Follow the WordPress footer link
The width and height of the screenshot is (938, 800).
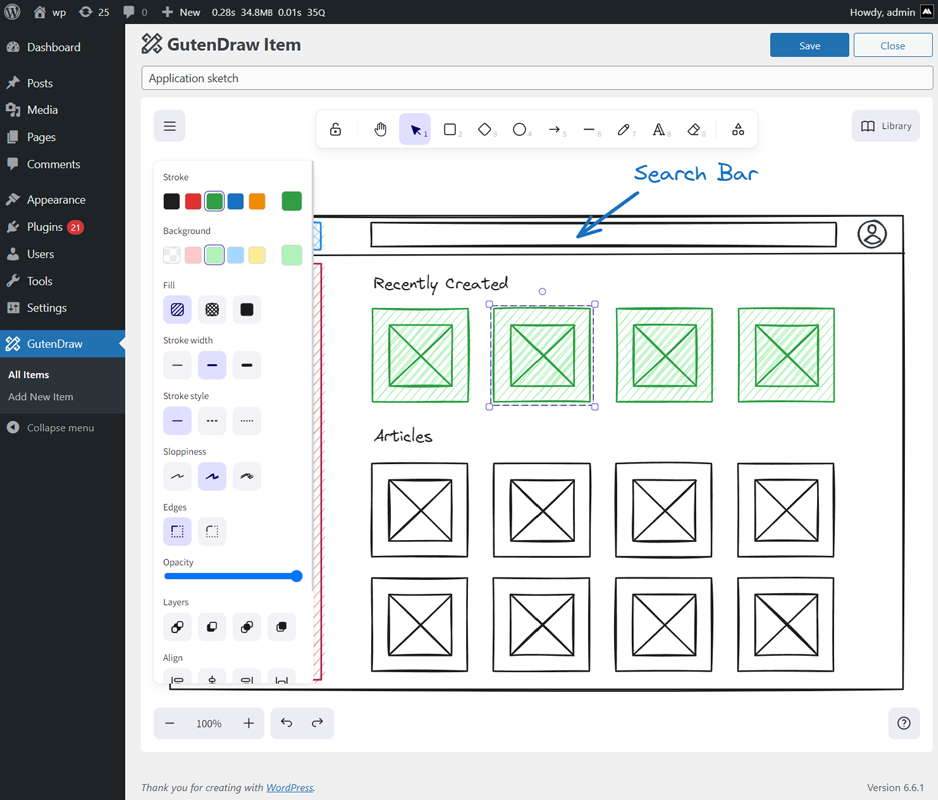click(290, 787)
